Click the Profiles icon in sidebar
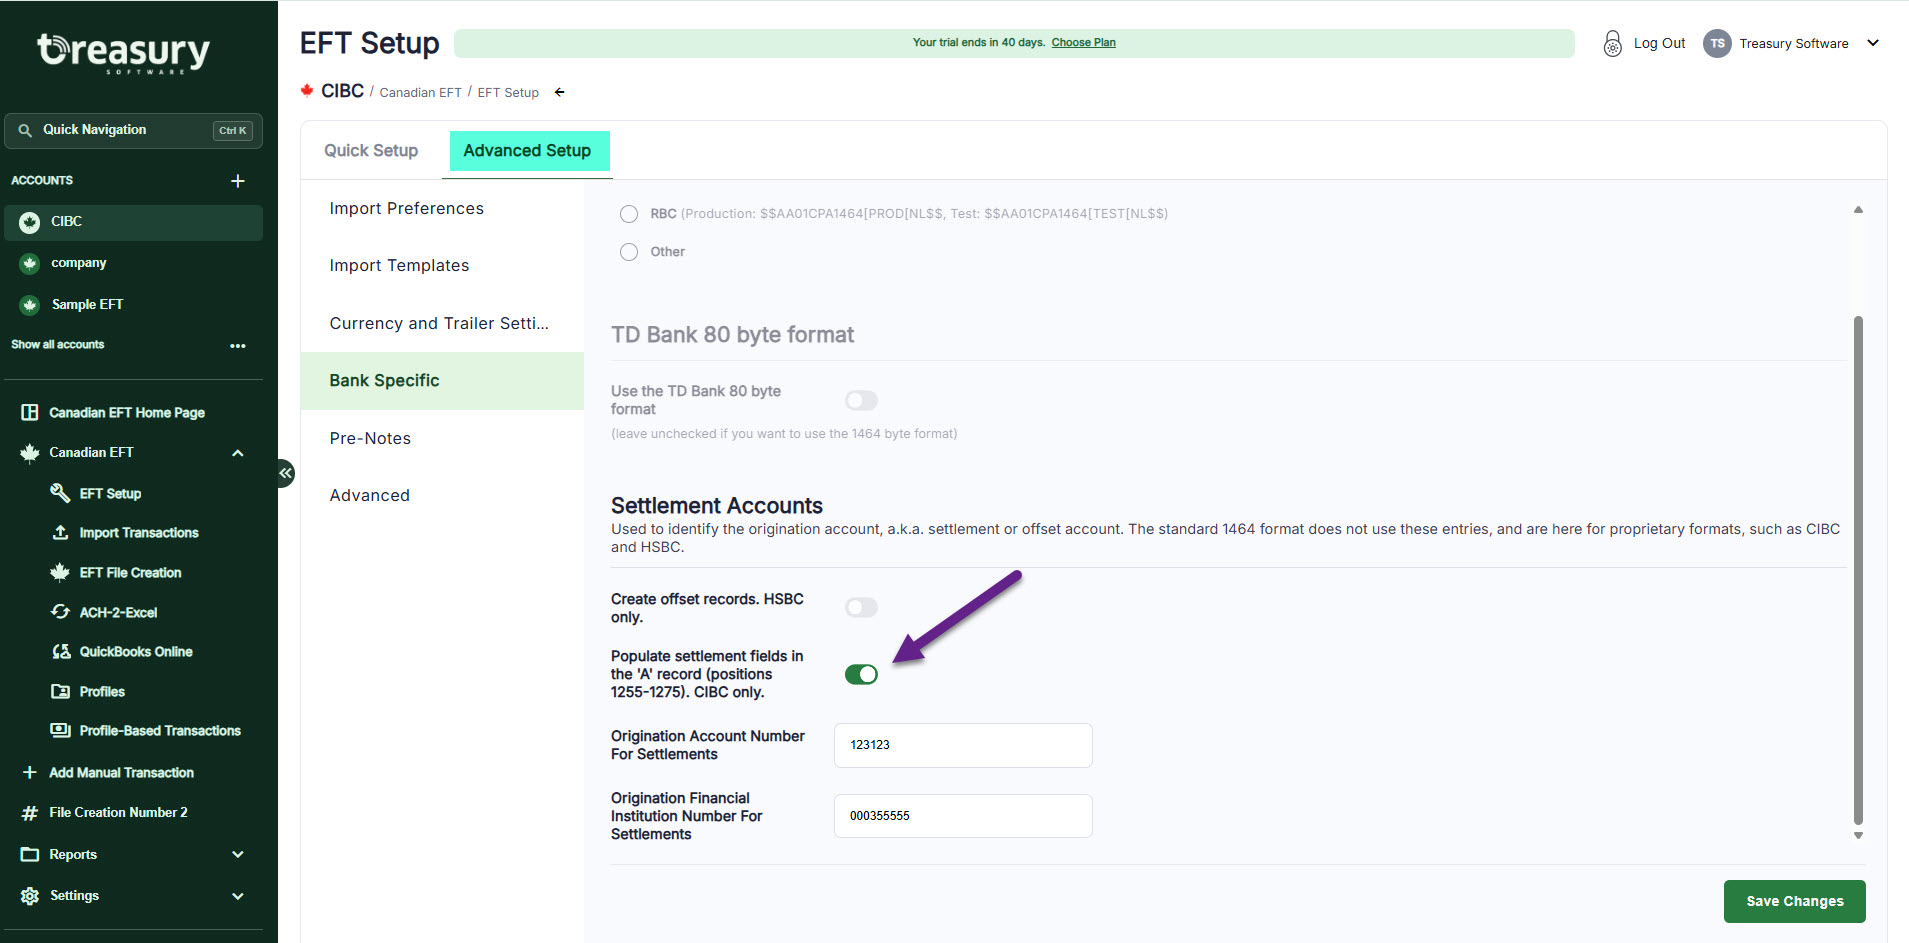This screenshot has height=943, width=1909. (60, 691)
